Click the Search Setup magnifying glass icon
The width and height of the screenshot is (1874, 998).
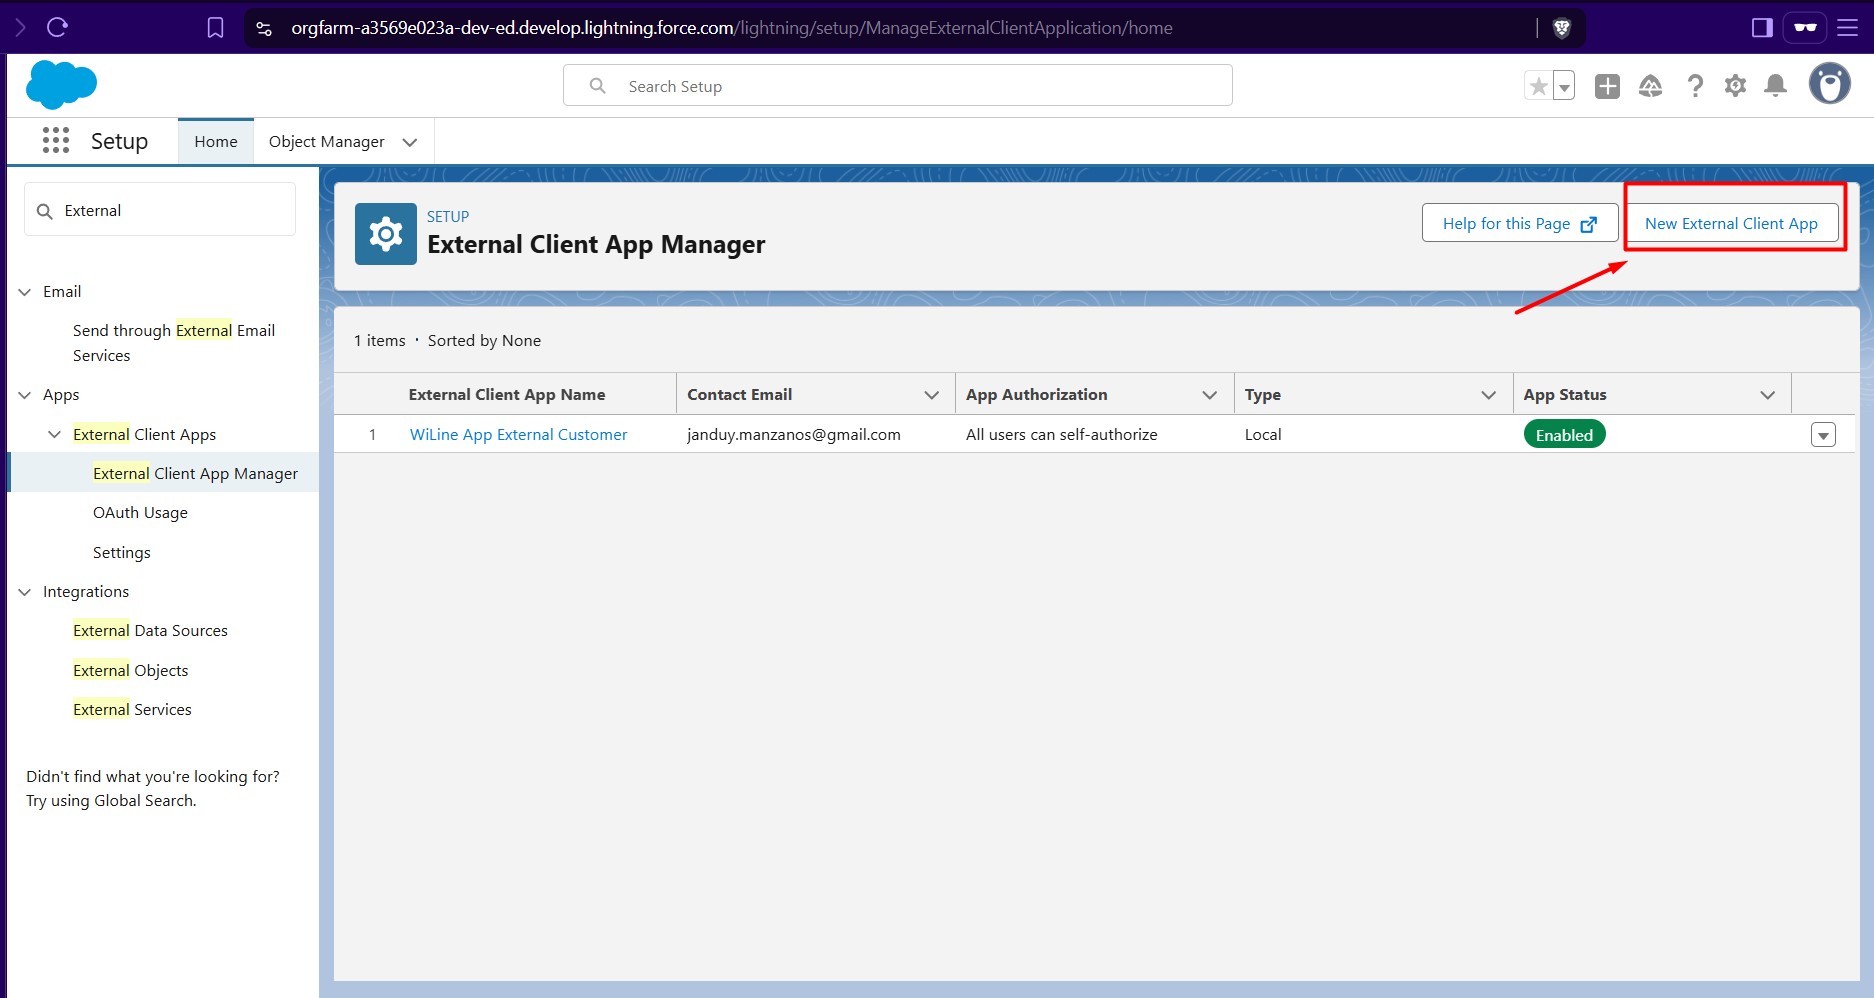point(597,85)
